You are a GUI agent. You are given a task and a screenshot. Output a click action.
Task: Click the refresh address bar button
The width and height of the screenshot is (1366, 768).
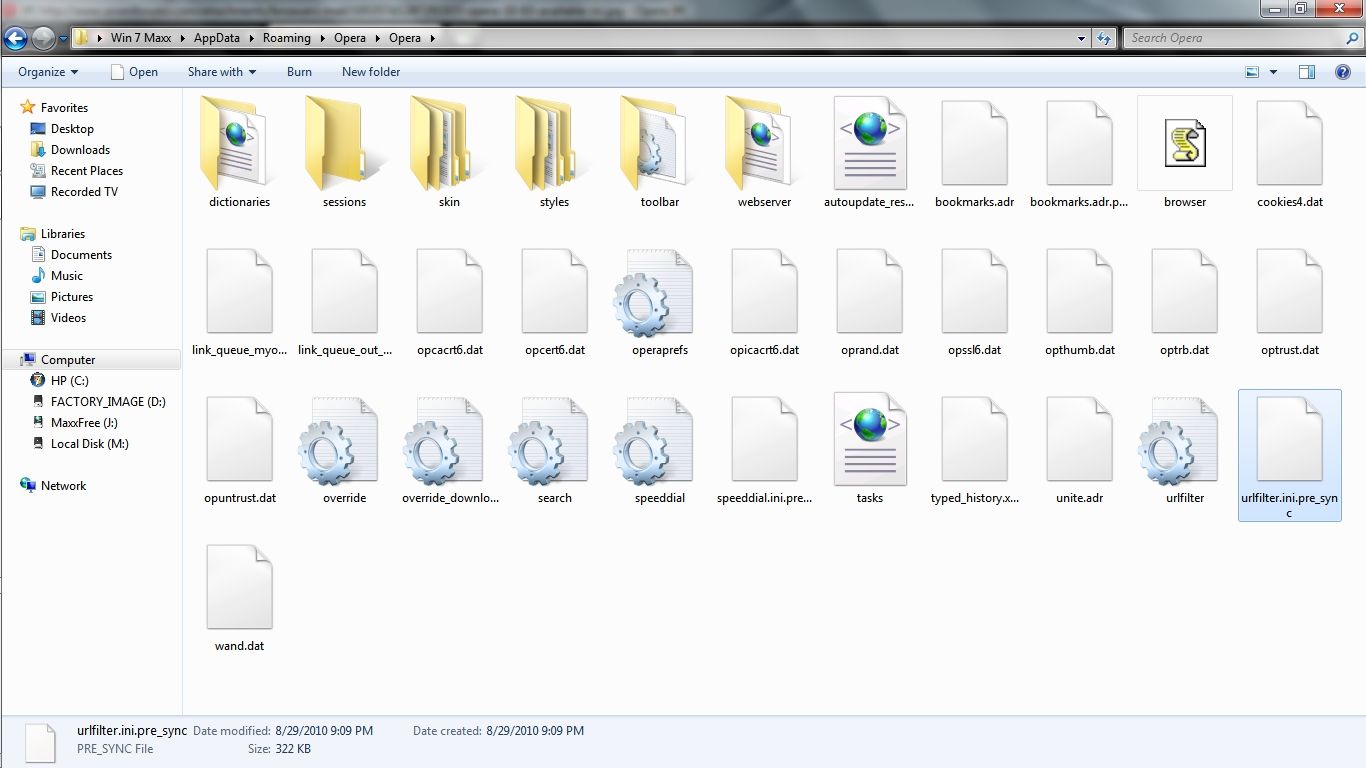(x=1104, y=38)
